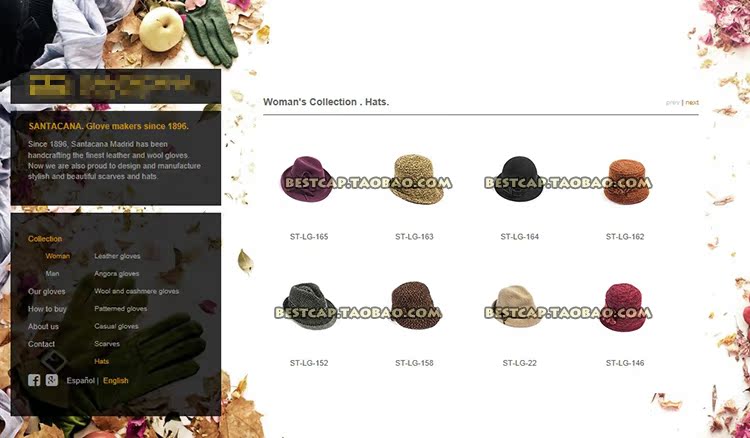View the straw hat ST-LG-163
This screenshot has width=750, height=438.
coord(415,179)
